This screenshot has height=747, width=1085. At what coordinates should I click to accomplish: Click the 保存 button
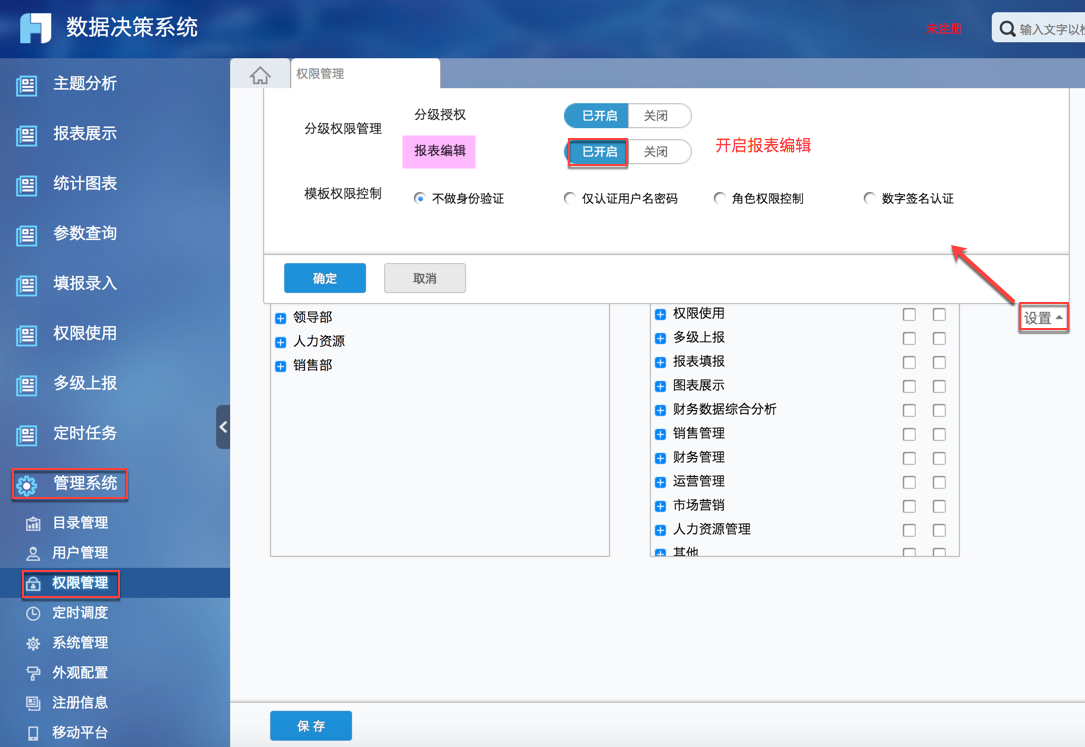pyautogui.click(x=311, y=726)
